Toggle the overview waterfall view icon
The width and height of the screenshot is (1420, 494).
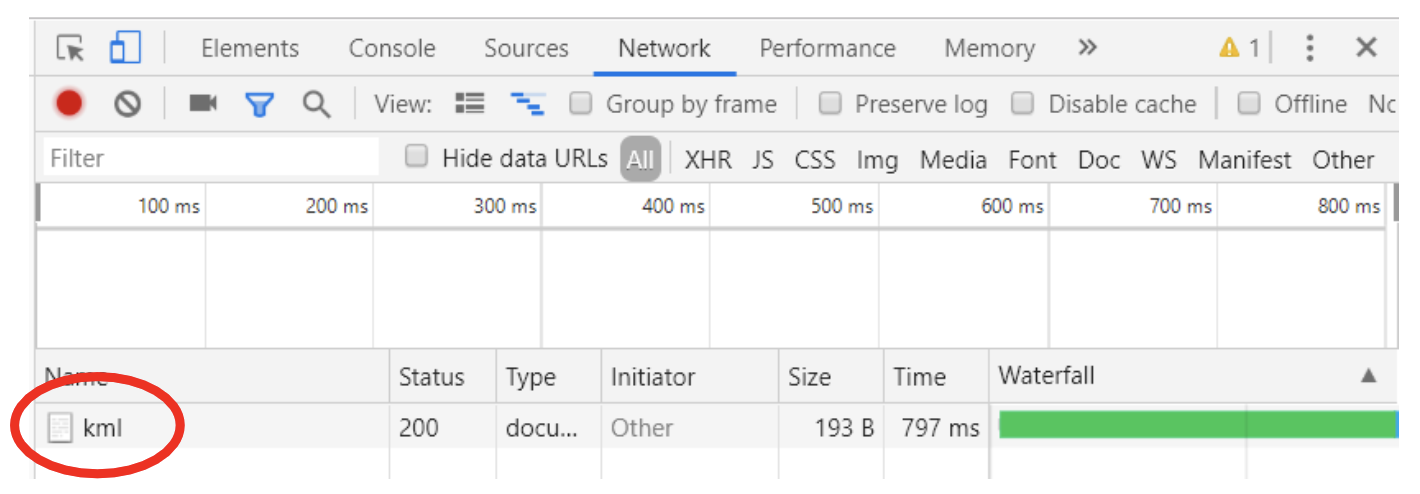coord(526,103)
